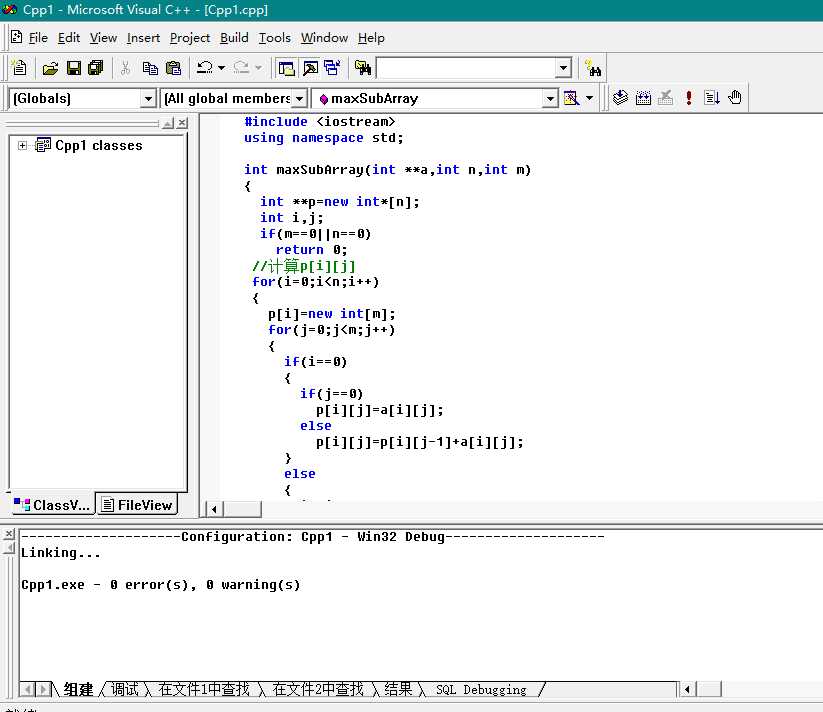Image resolution: width=823 pixels, height=712 pixels.
Task: Click the output tabs scroll-left arrow
Action: pos(28,689)
